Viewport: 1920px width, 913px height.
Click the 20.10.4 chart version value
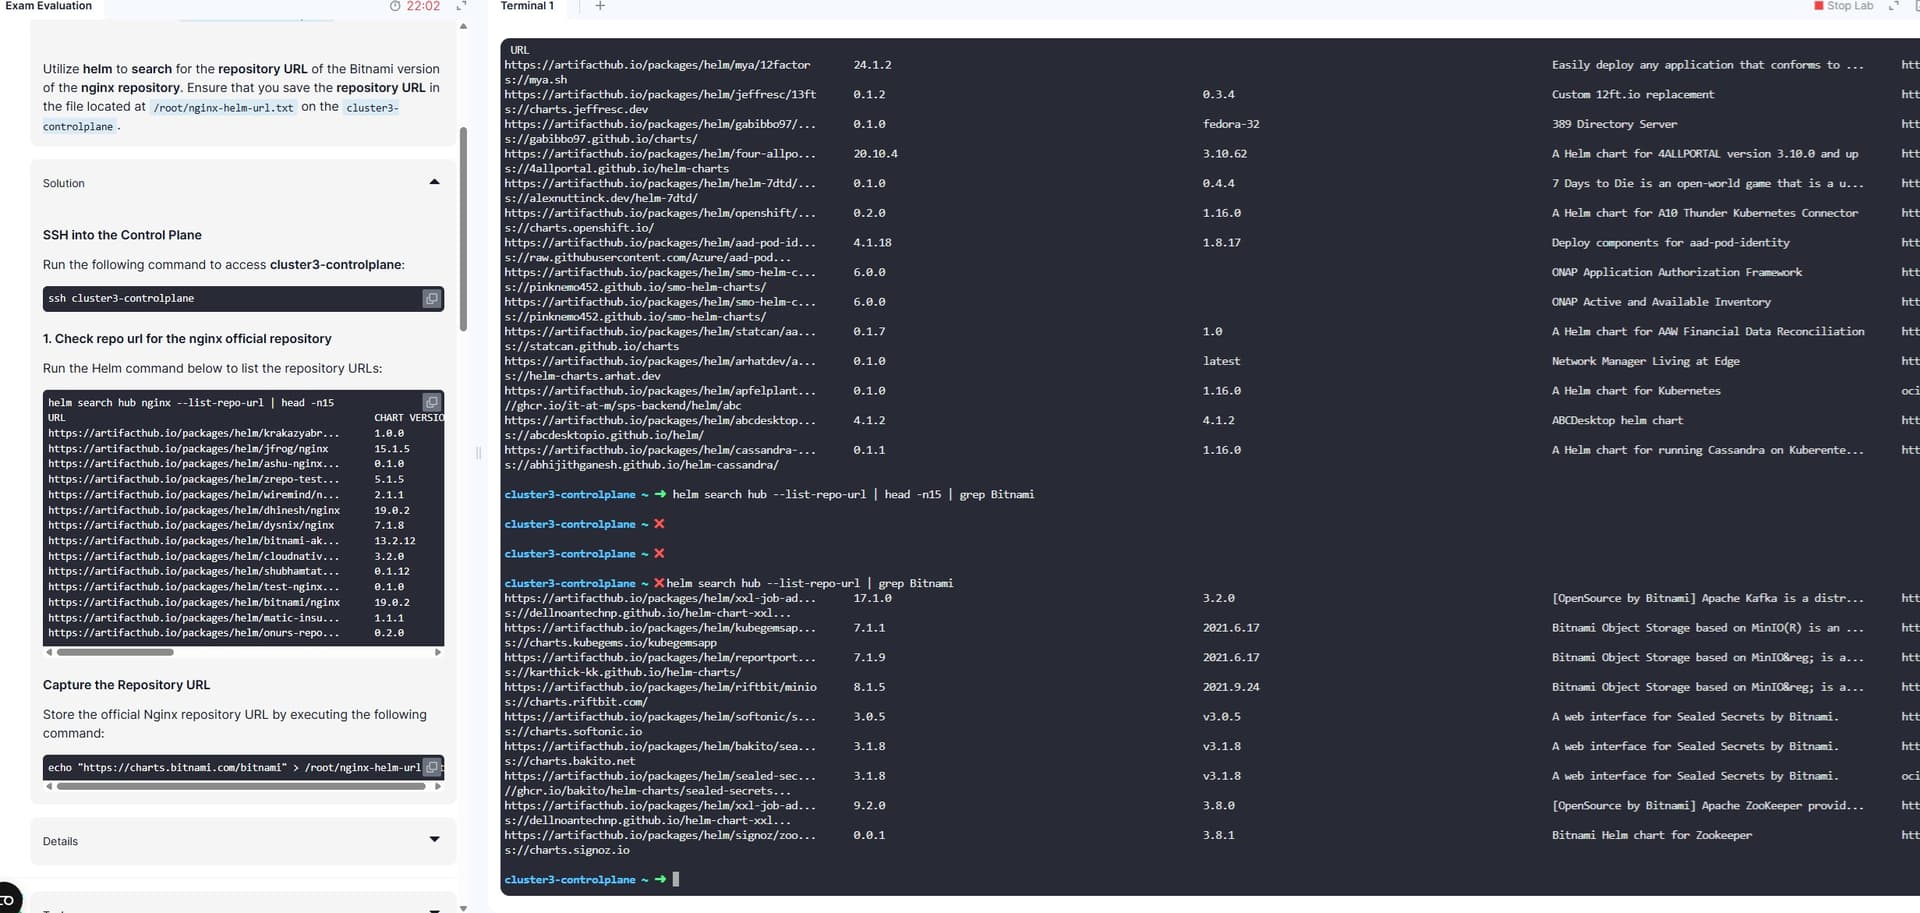(875, 154)
